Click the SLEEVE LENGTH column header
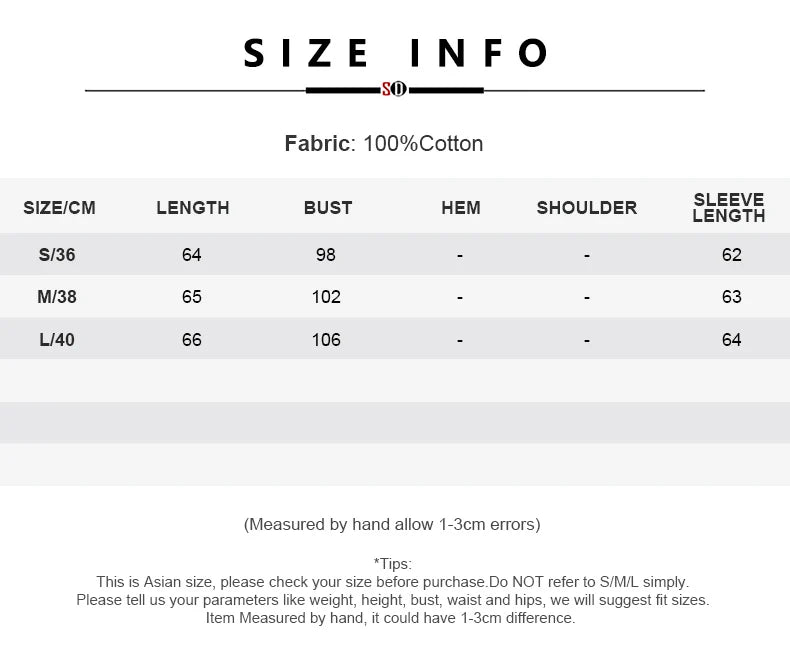This screenshot has width=790, height=669. [x=729, y=208]
